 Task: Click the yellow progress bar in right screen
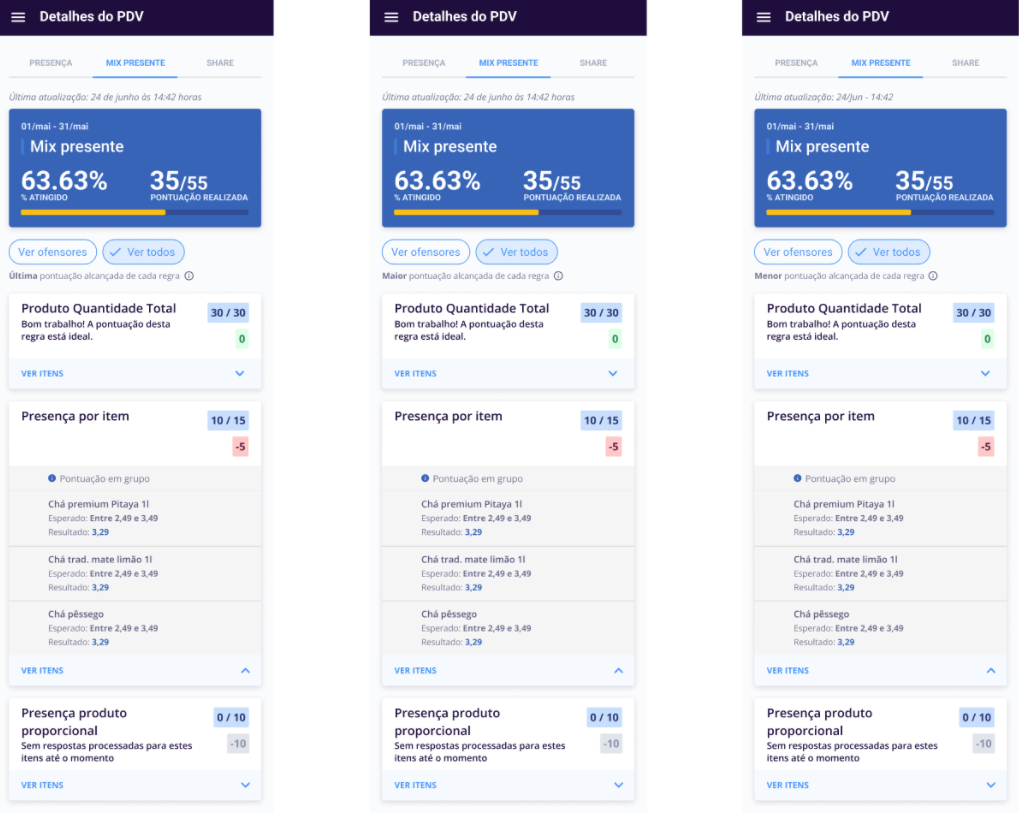coord(838,212)
